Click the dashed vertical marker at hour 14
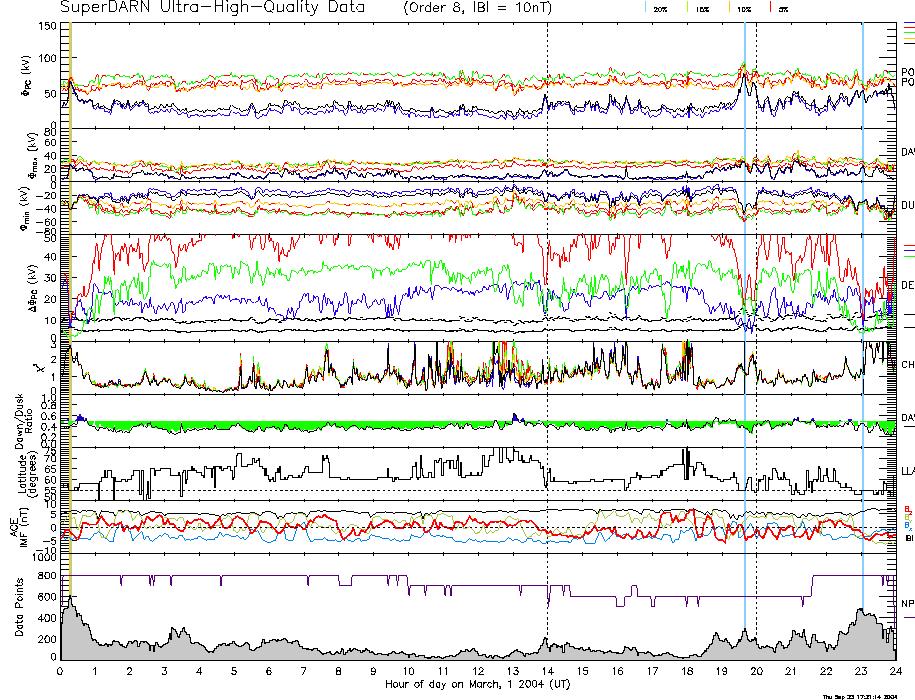Viewport: 915px width, 700px height. 547,341
